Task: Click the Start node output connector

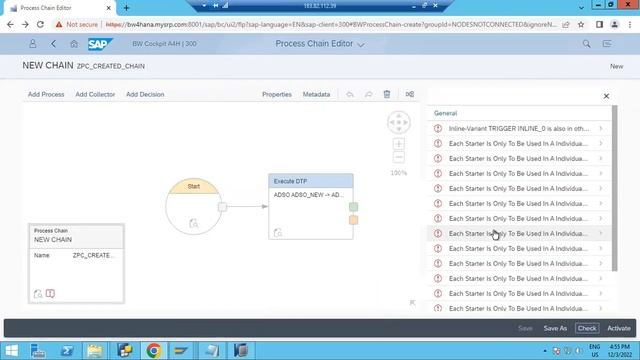Action: pyautogui.click(x=222, y=207)
